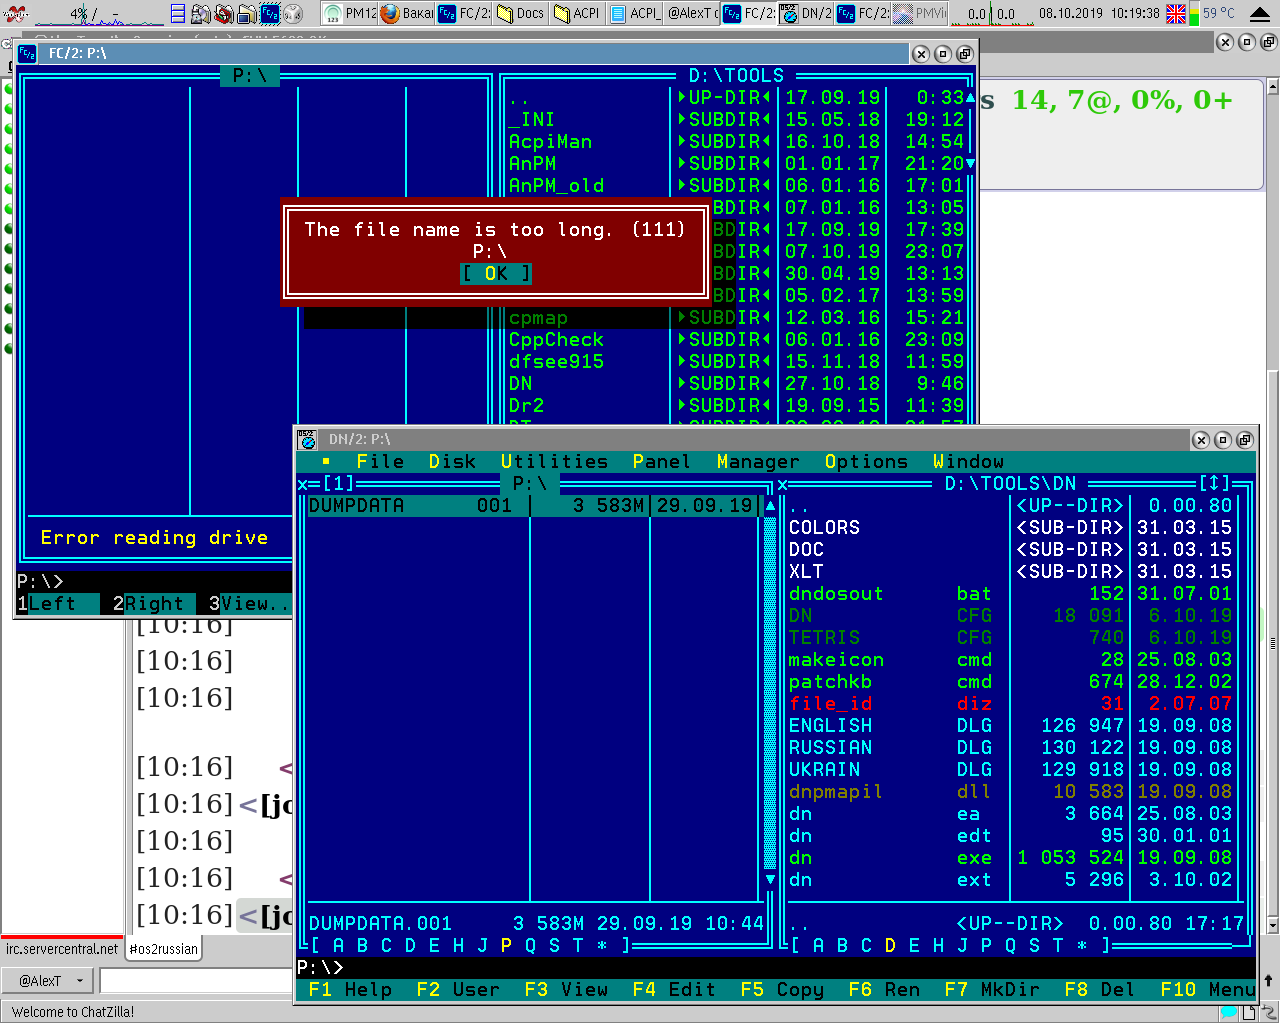Screen dimensions: 1280x1024
Task: Click F6 Ren in DN/2 function bar
Action: tap(884, 989)
